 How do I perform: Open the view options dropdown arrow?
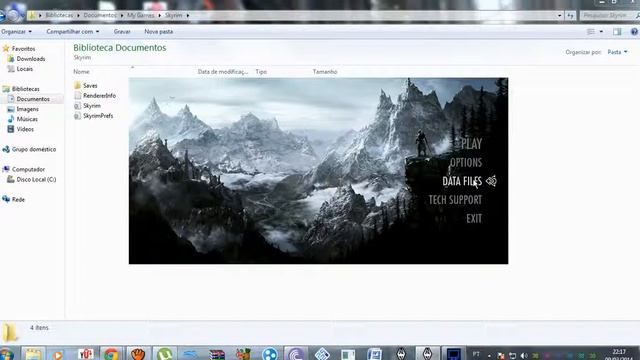tap(601, 31)
